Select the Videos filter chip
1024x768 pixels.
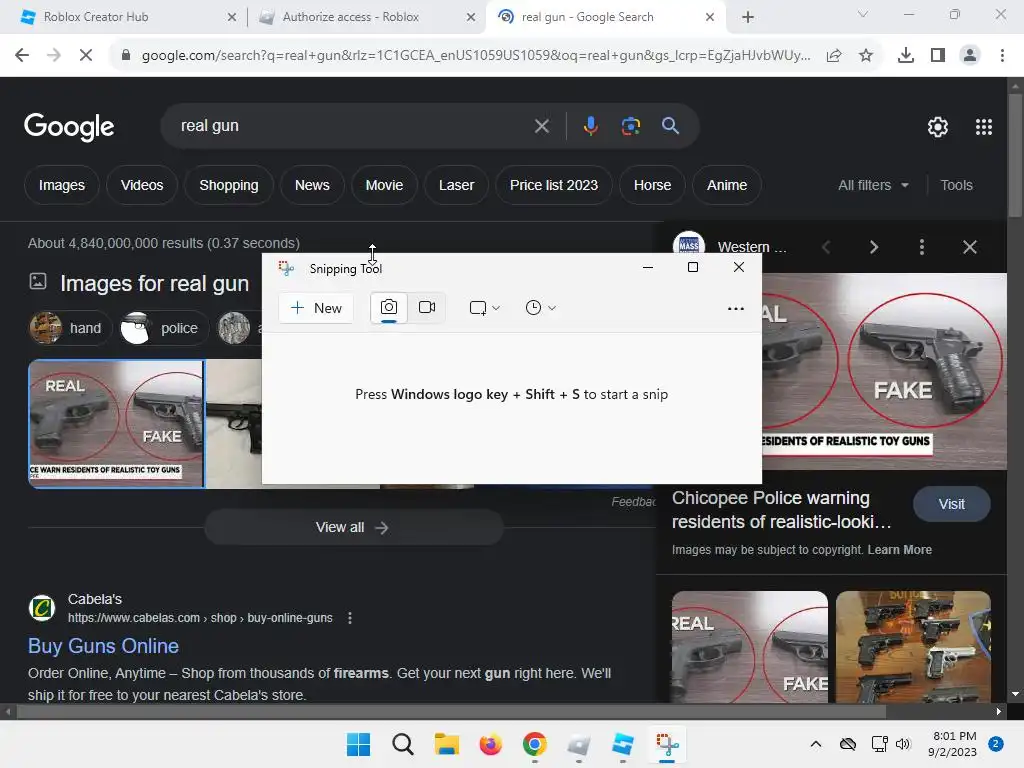pyautogui.click(x=142, y=185)
